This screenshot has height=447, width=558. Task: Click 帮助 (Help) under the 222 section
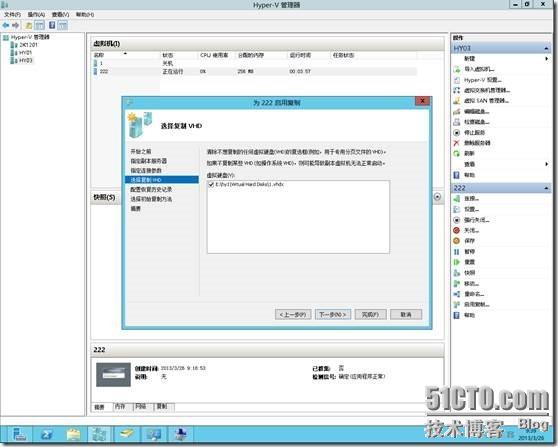[x=469, y=315]
